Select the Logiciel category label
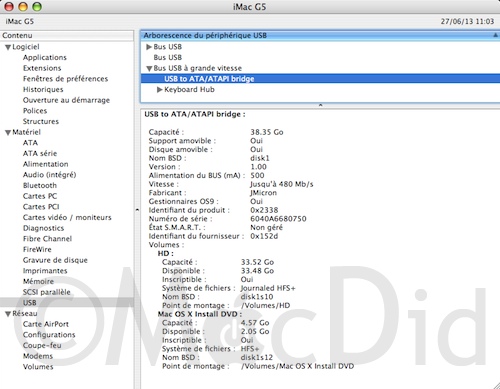 (26, 47)
